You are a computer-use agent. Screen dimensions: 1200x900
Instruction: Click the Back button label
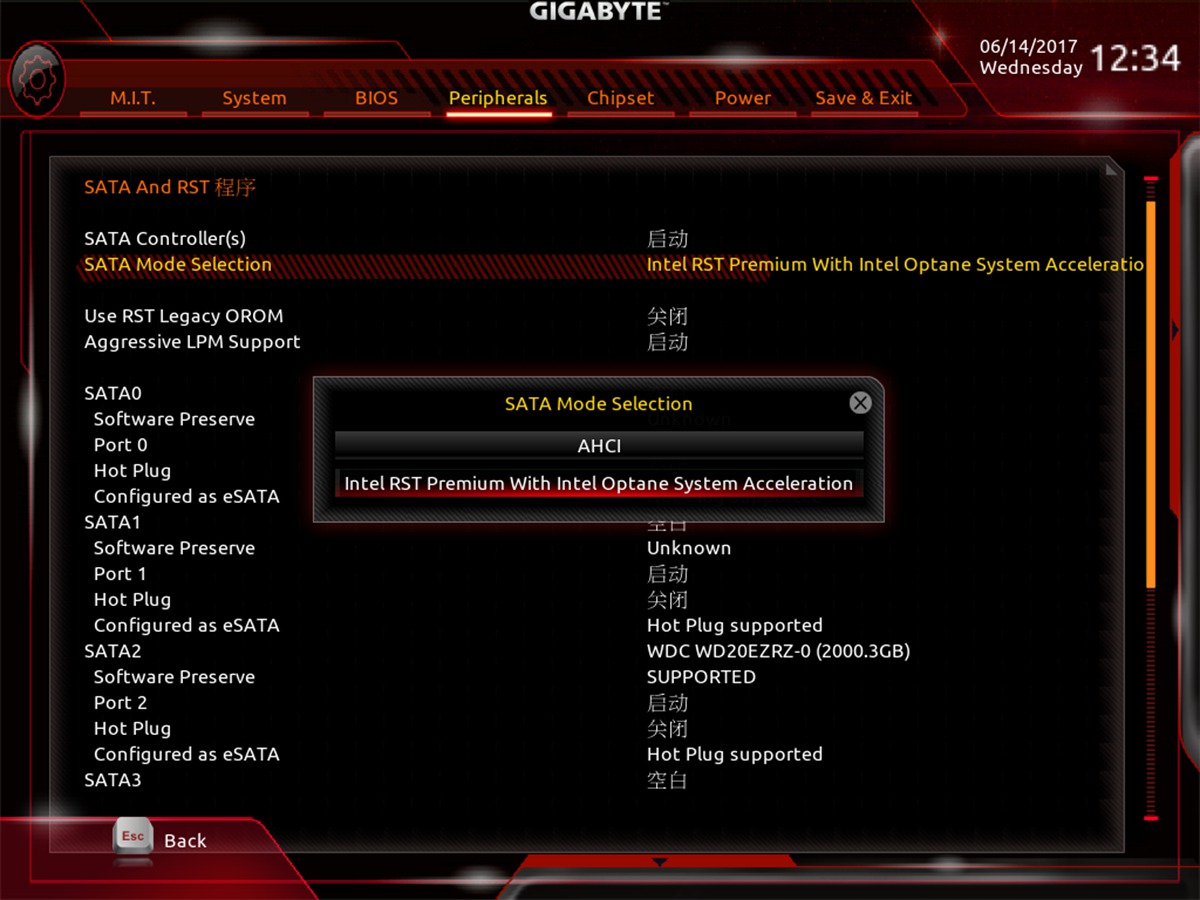click(185, 841)
